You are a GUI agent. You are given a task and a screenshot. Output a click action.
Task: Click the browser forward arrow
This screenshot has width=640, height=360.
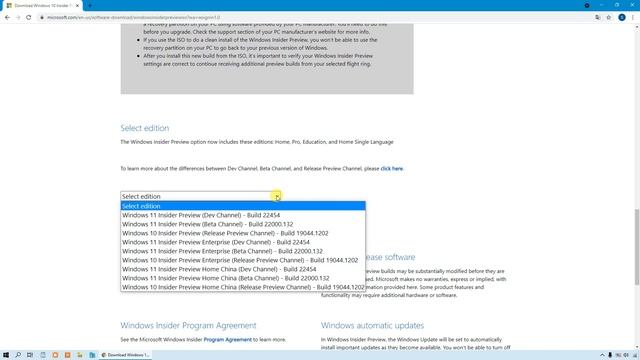point(18,18)
